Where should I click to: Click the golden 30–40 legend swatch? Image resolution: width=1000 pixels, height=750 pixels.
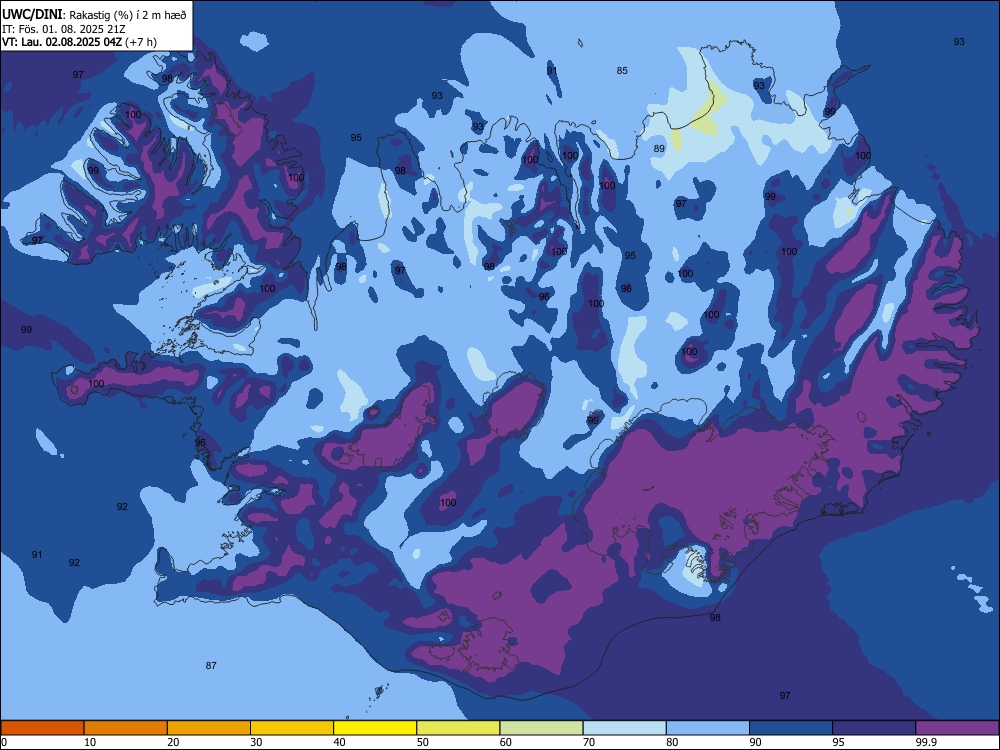click(292, 728)
